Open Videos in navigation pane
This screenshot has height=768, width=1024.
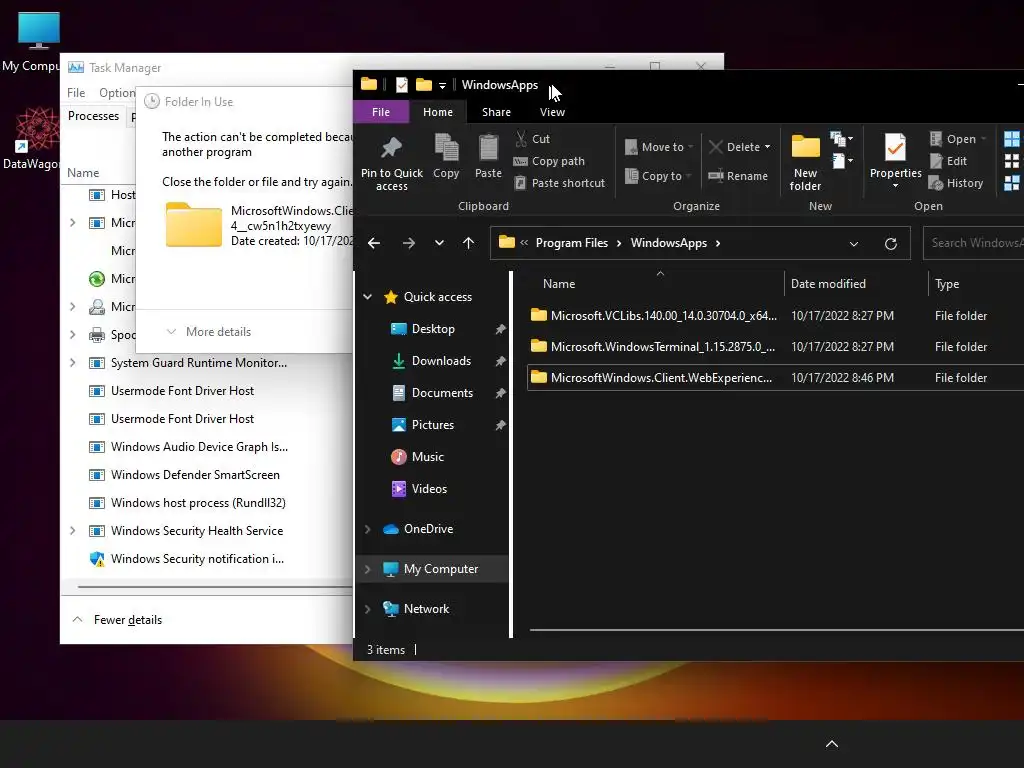[429, 489]
